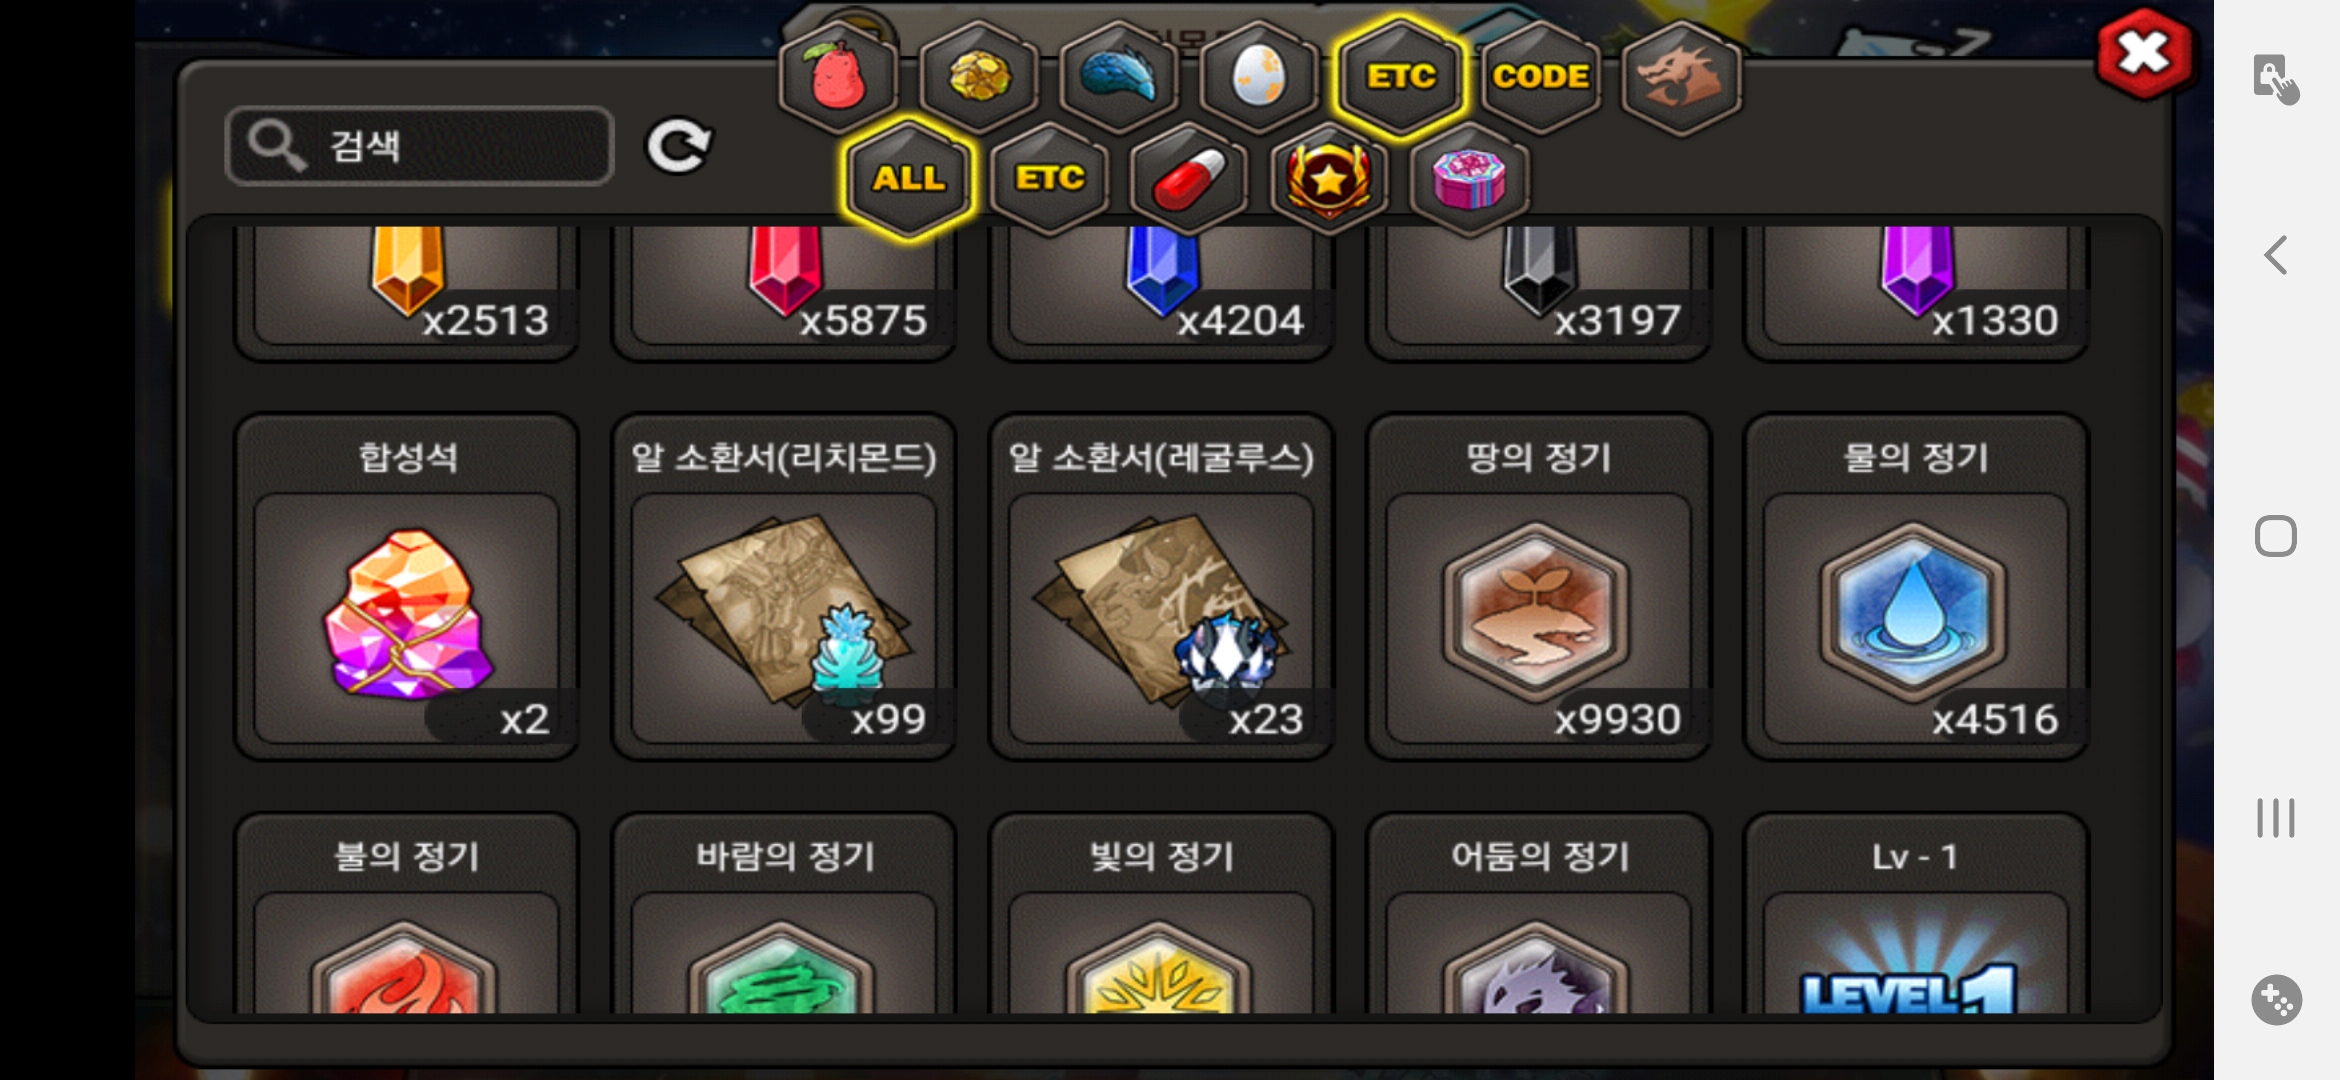
Task: Select the highlighted ETC top category tab
Action: pyautogui.click(x=1400, y=77)
